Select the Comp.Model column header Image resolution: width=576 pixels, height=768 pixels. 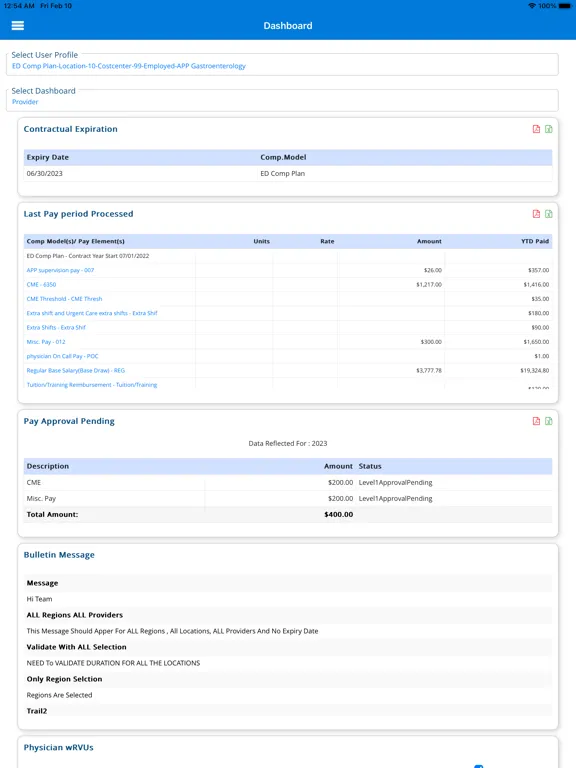283,157
